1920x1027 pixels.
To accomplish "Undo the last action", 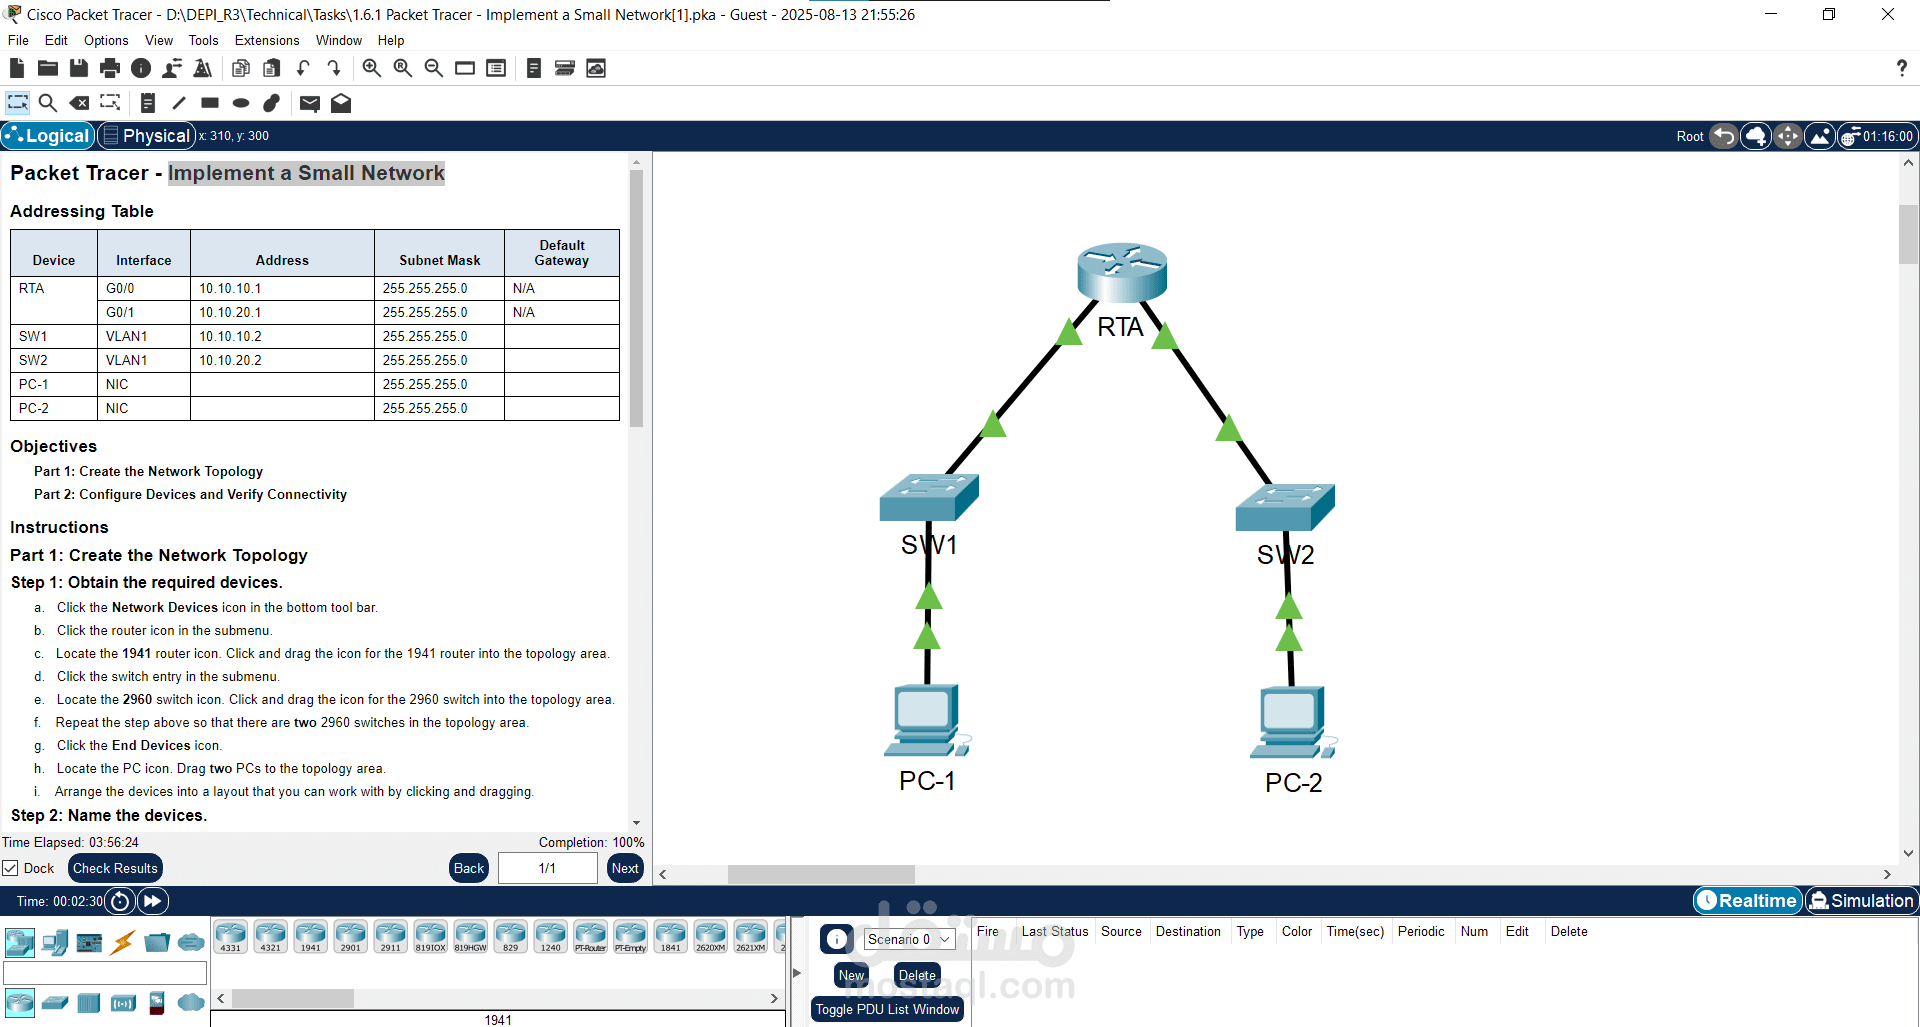I will (303, 68).
